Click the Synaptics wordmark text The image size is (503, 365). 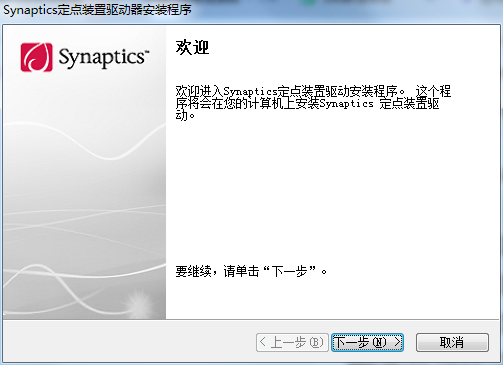[104, 57]
